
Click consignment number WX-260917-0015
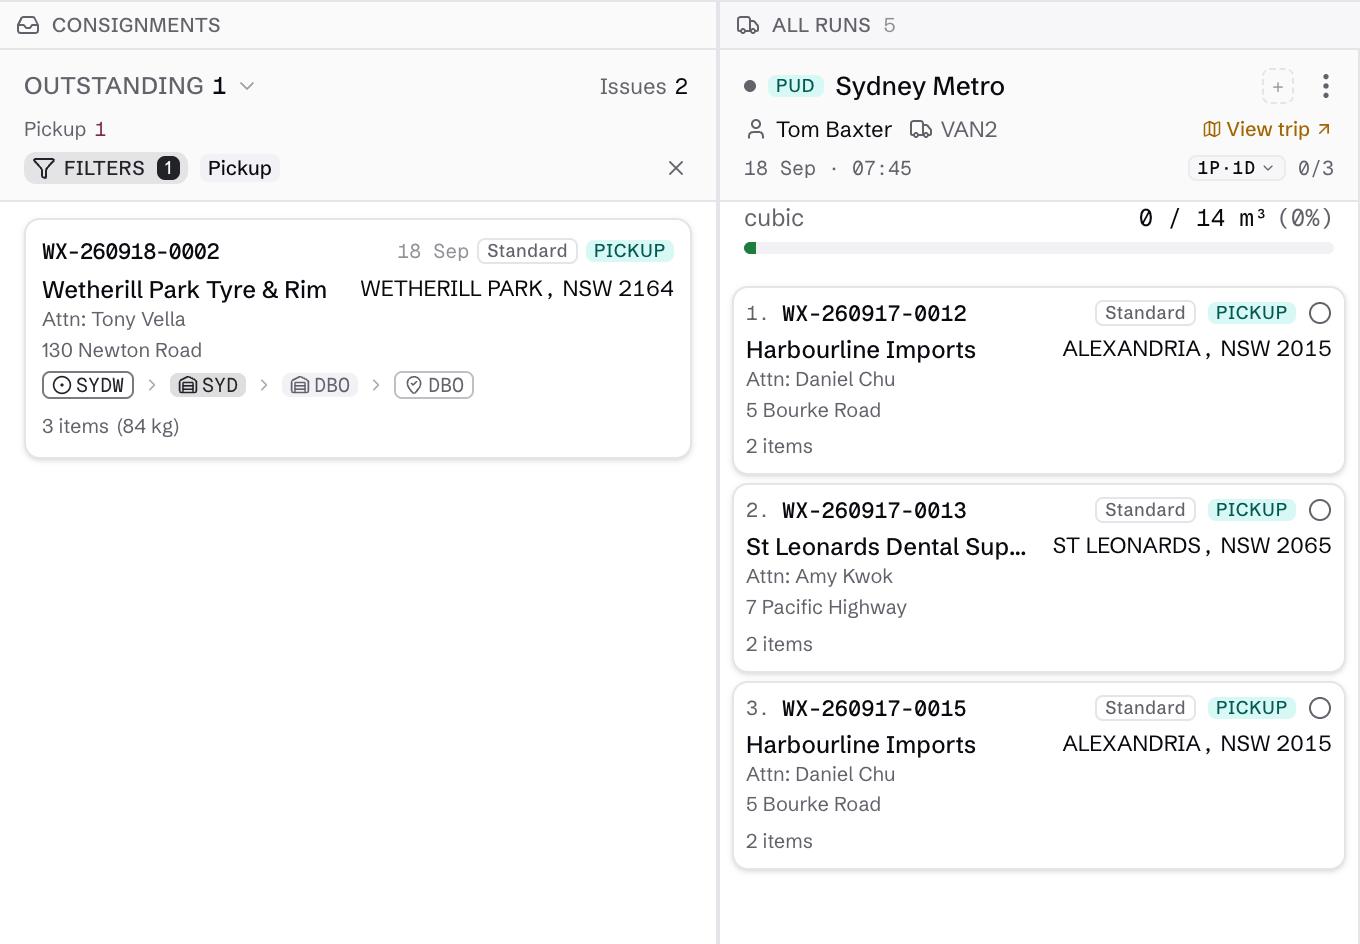coord(874,708)
